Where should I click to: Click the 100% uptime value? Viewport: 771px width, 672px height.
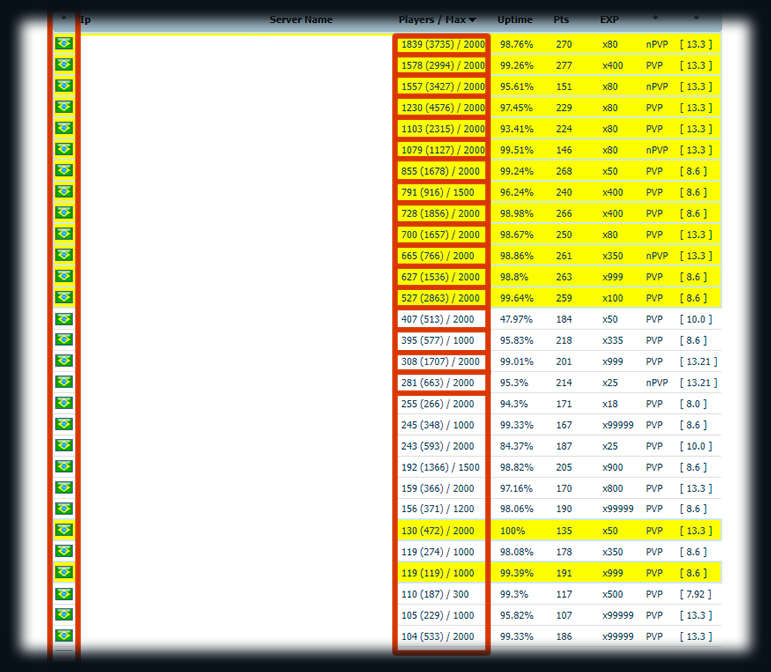point(512,531)
